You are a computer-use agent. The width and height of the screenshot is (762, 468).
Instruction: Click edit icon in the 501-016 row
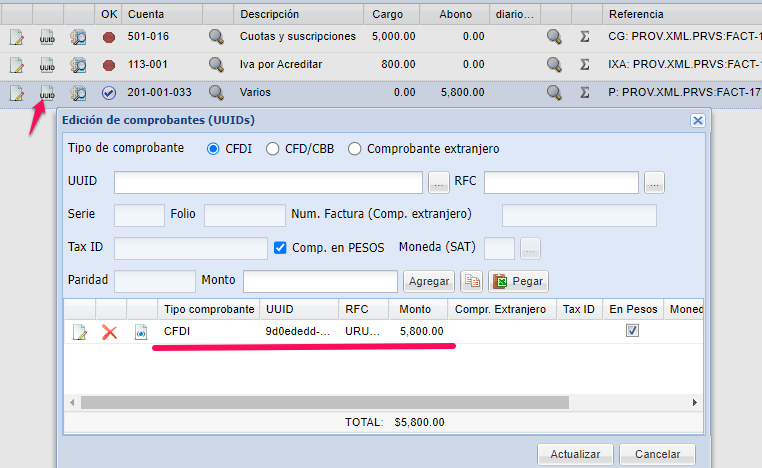pyautogui.click(x=16, y=37)
